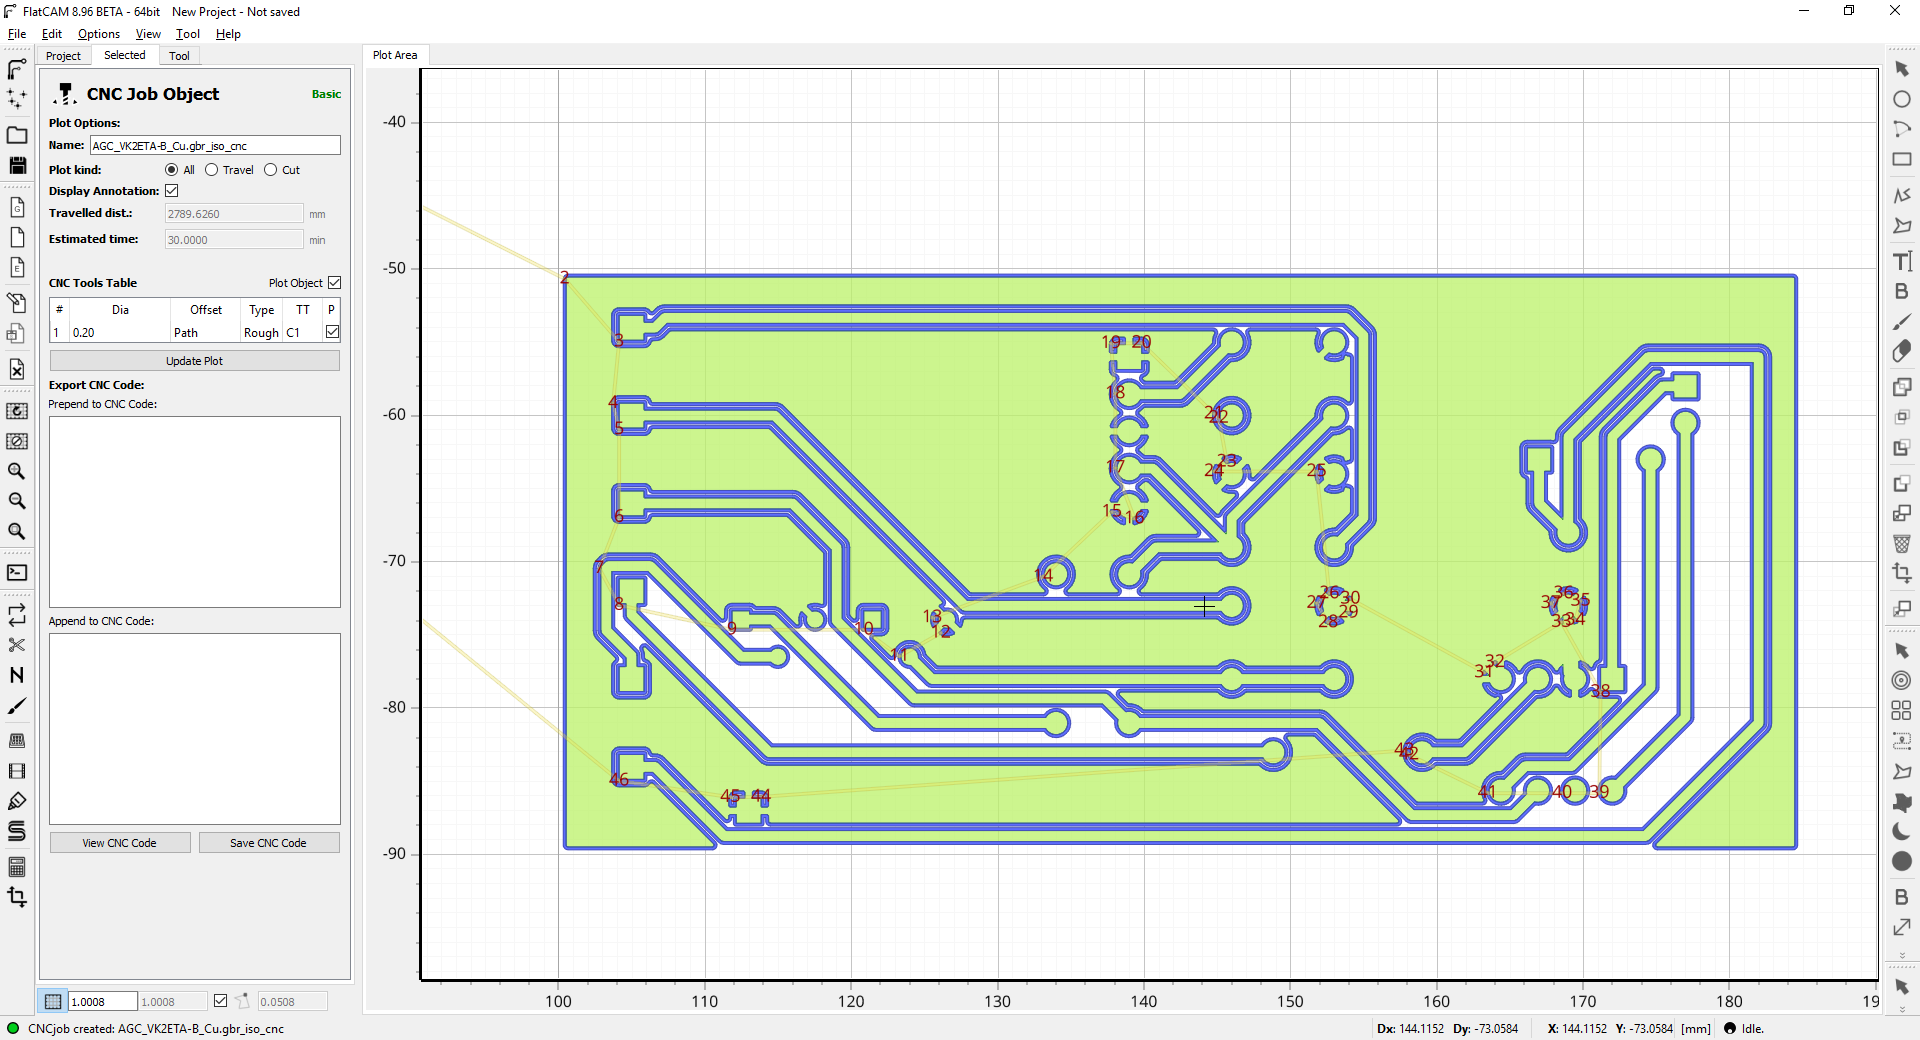
Task: Pick the rectangle drawing tool in right toolbar
Action: (1902, 160)
